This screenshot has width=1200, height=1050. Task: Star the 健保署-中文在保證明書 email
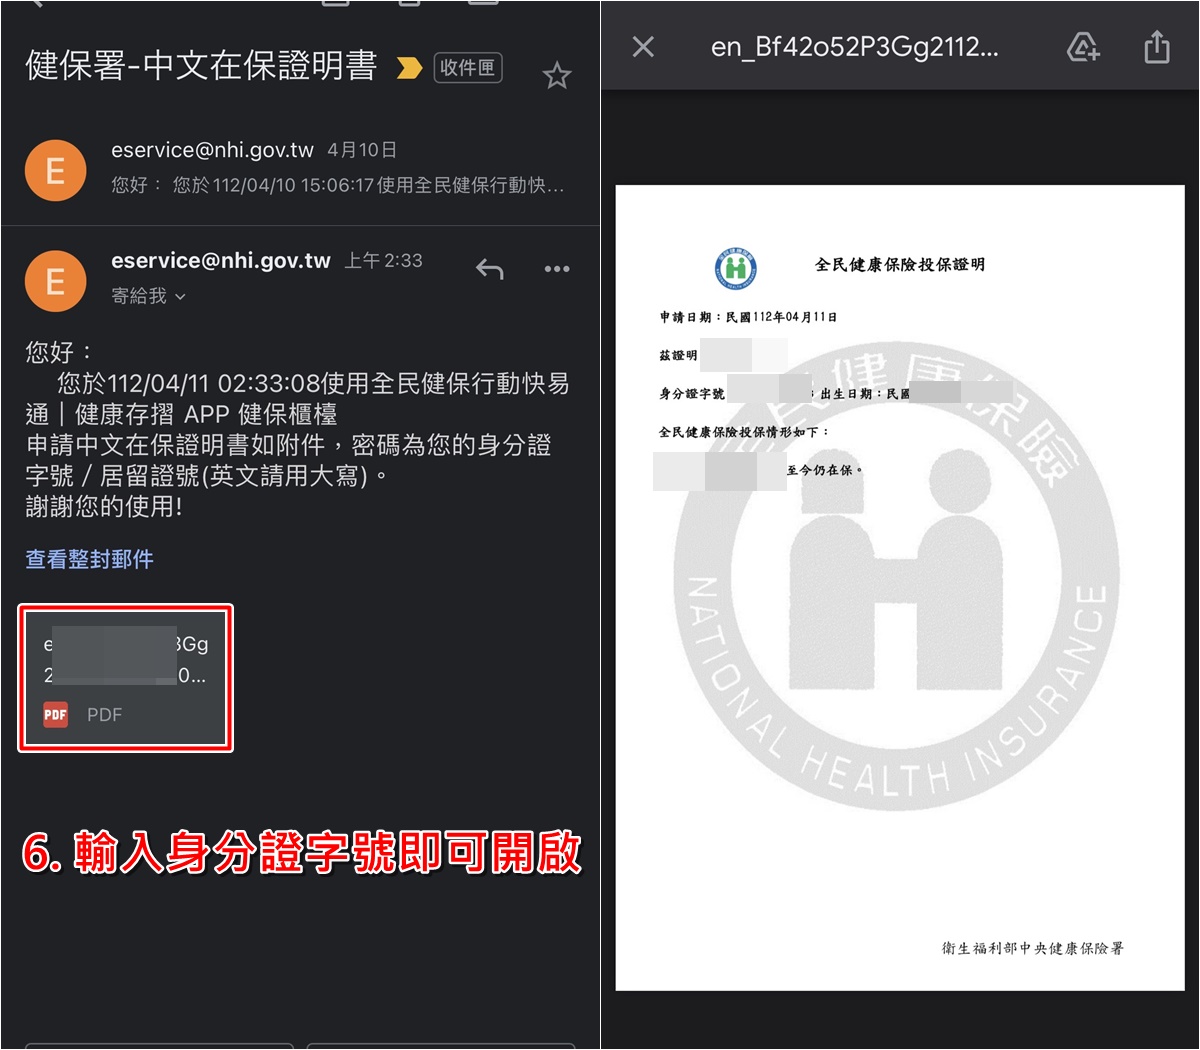click(557, 75)
